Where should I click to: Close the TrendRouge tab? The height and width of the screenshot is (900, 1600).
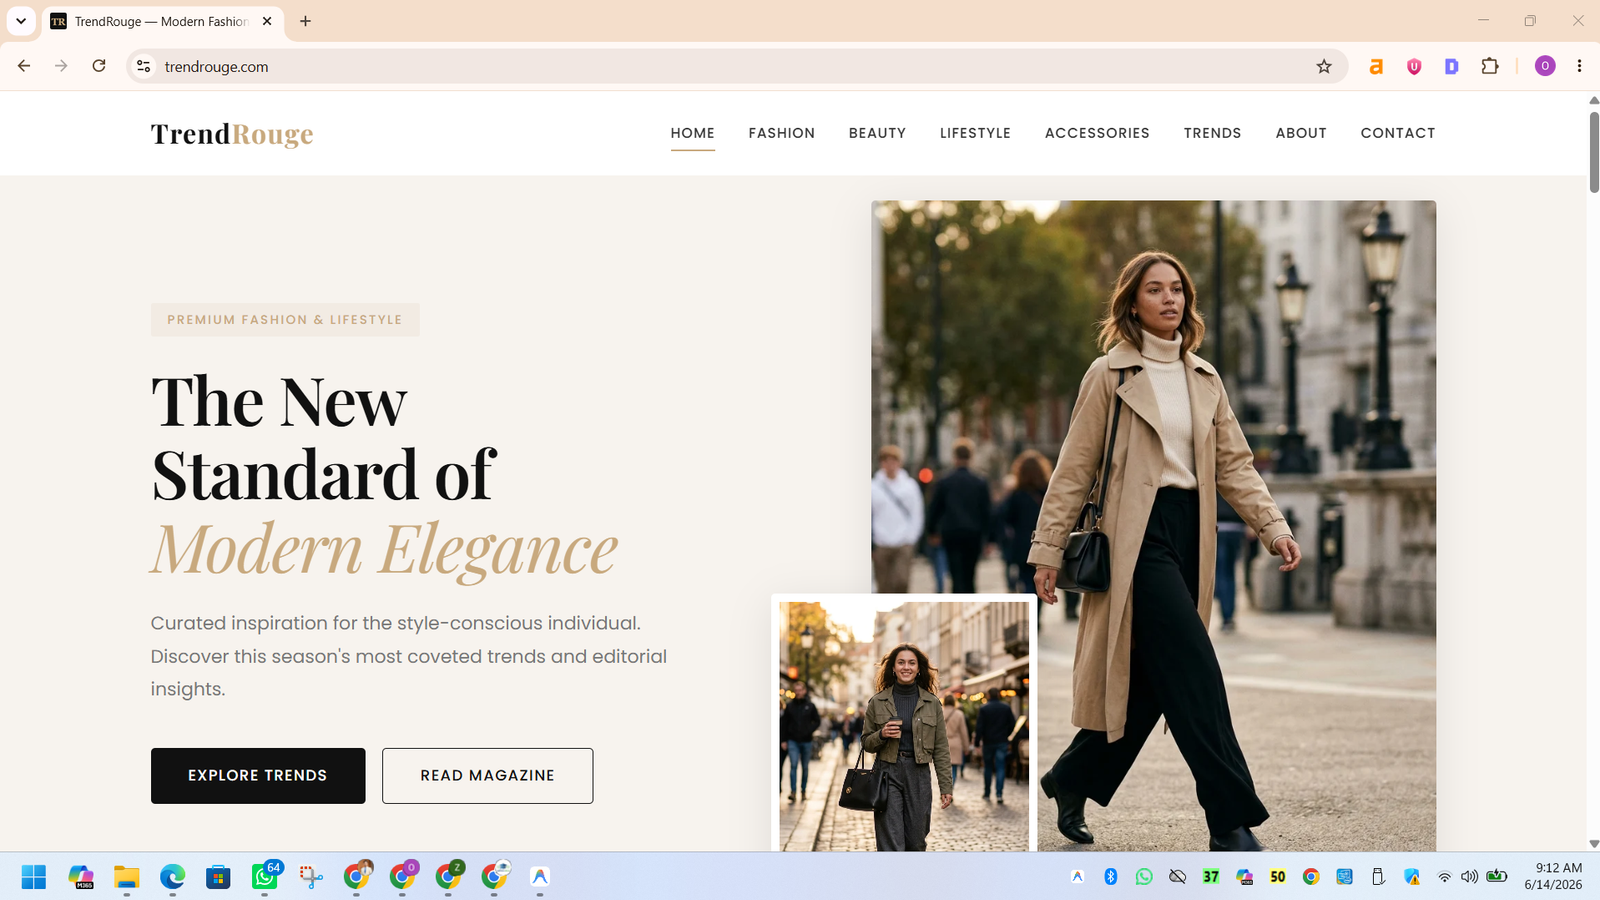point(267,21)
